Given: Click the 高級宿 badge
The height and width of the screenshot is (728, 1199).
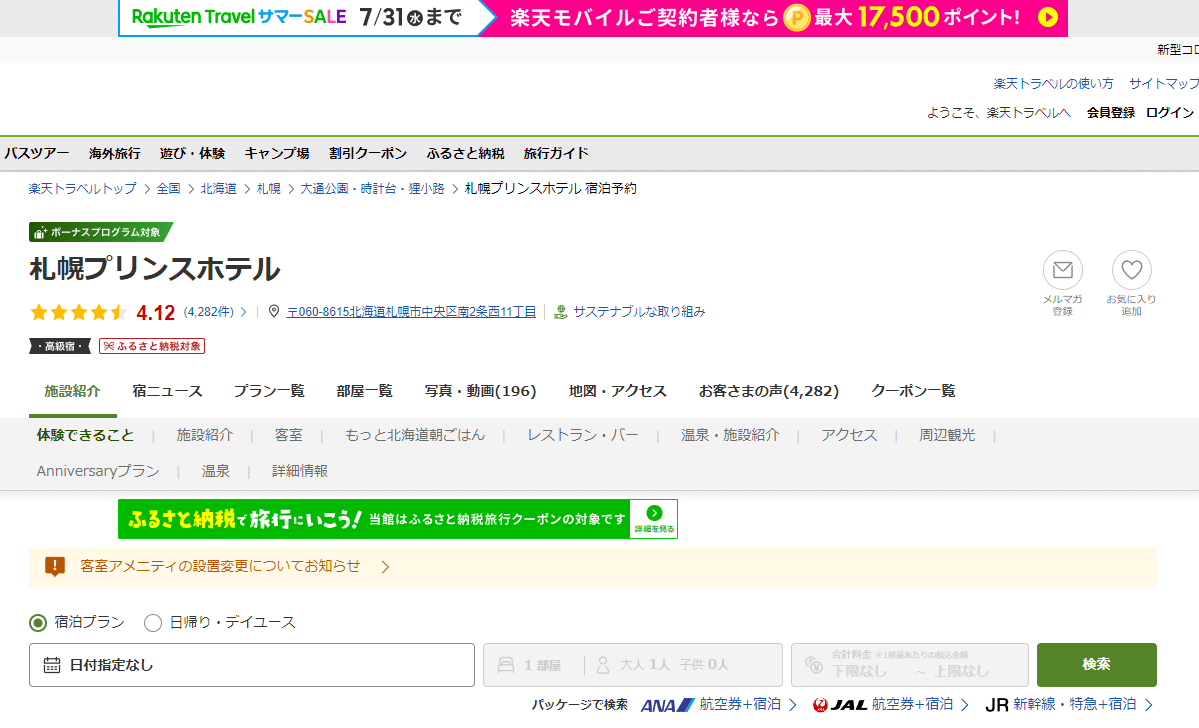Looking at the screenshot, I should point(60,346).
